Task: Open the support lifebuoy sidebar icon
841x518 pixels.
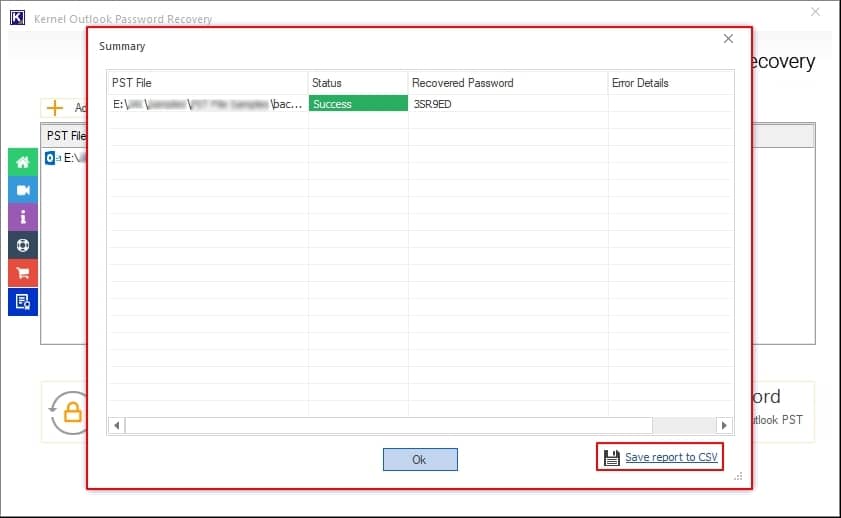Action: [x=23, y=246]
